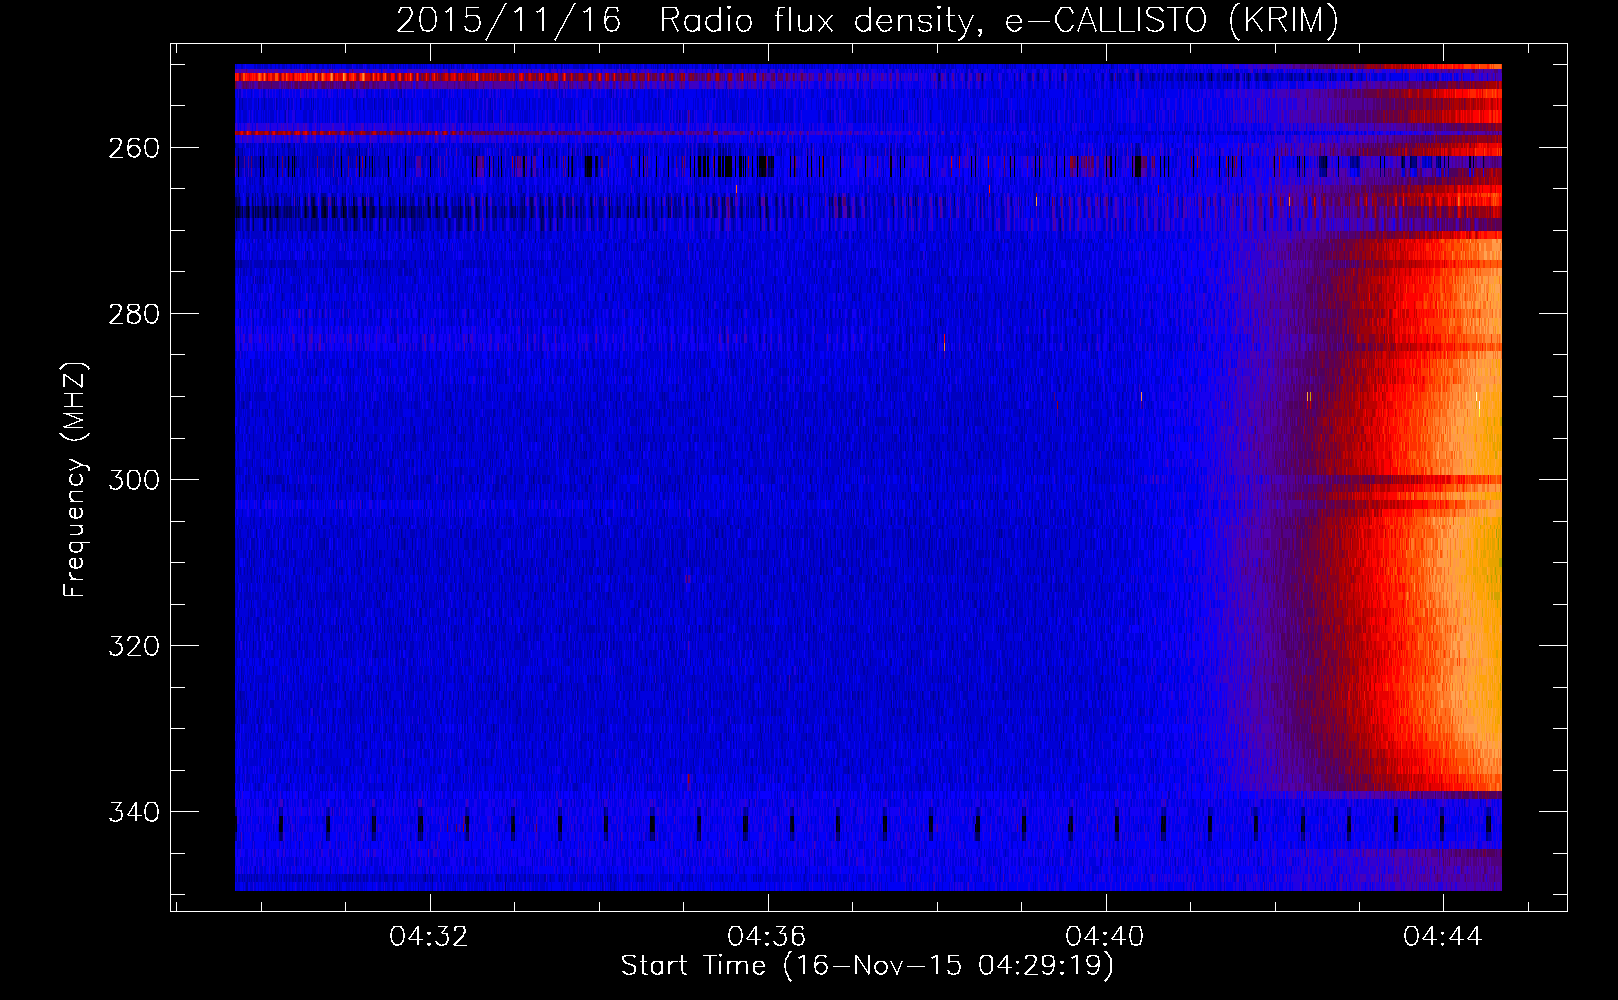Screen dimensions: 1618x1000
Task: Click the 04:36 time tick label
Action: pyautogui.click(x=767, y=936)
